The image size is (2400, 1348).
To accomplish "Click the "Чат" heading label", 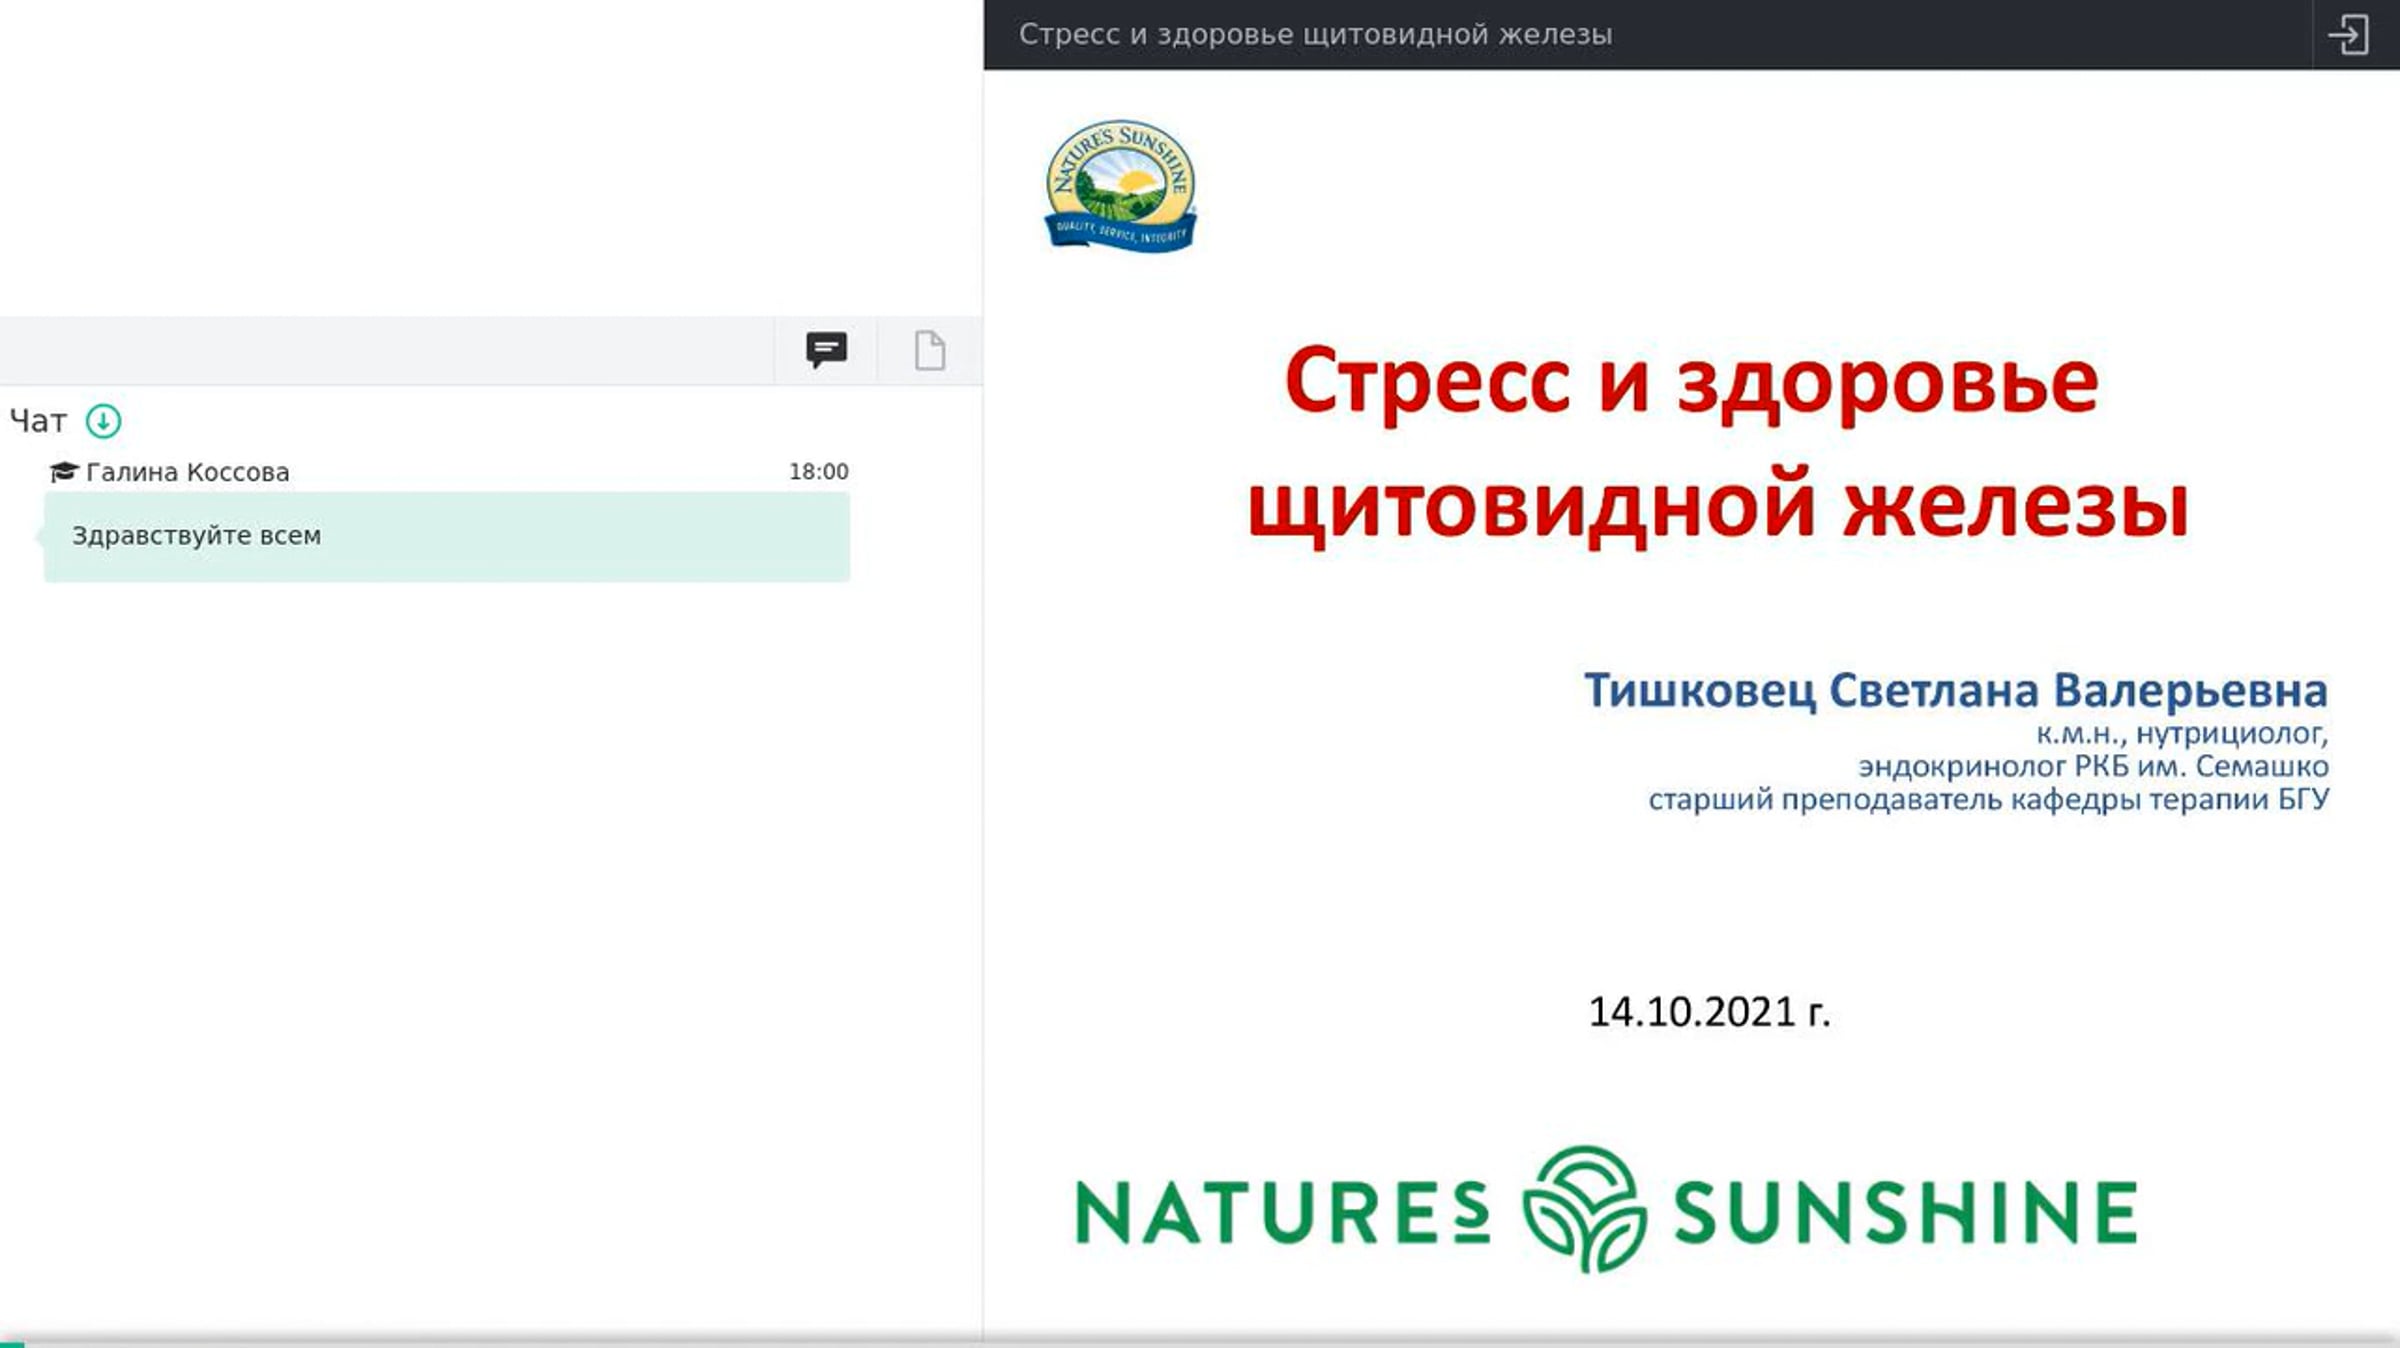I will click(x=38, y=421).
